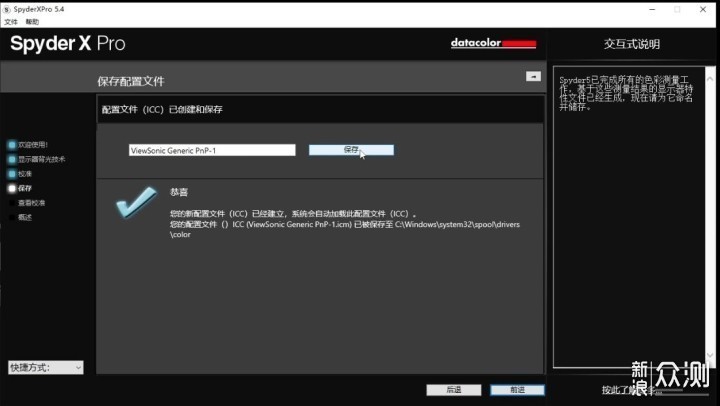720x406 pixels.
Task: Click the profile name field ViewSonic Generic PnP-1
Action: click(x=212, y=150)
